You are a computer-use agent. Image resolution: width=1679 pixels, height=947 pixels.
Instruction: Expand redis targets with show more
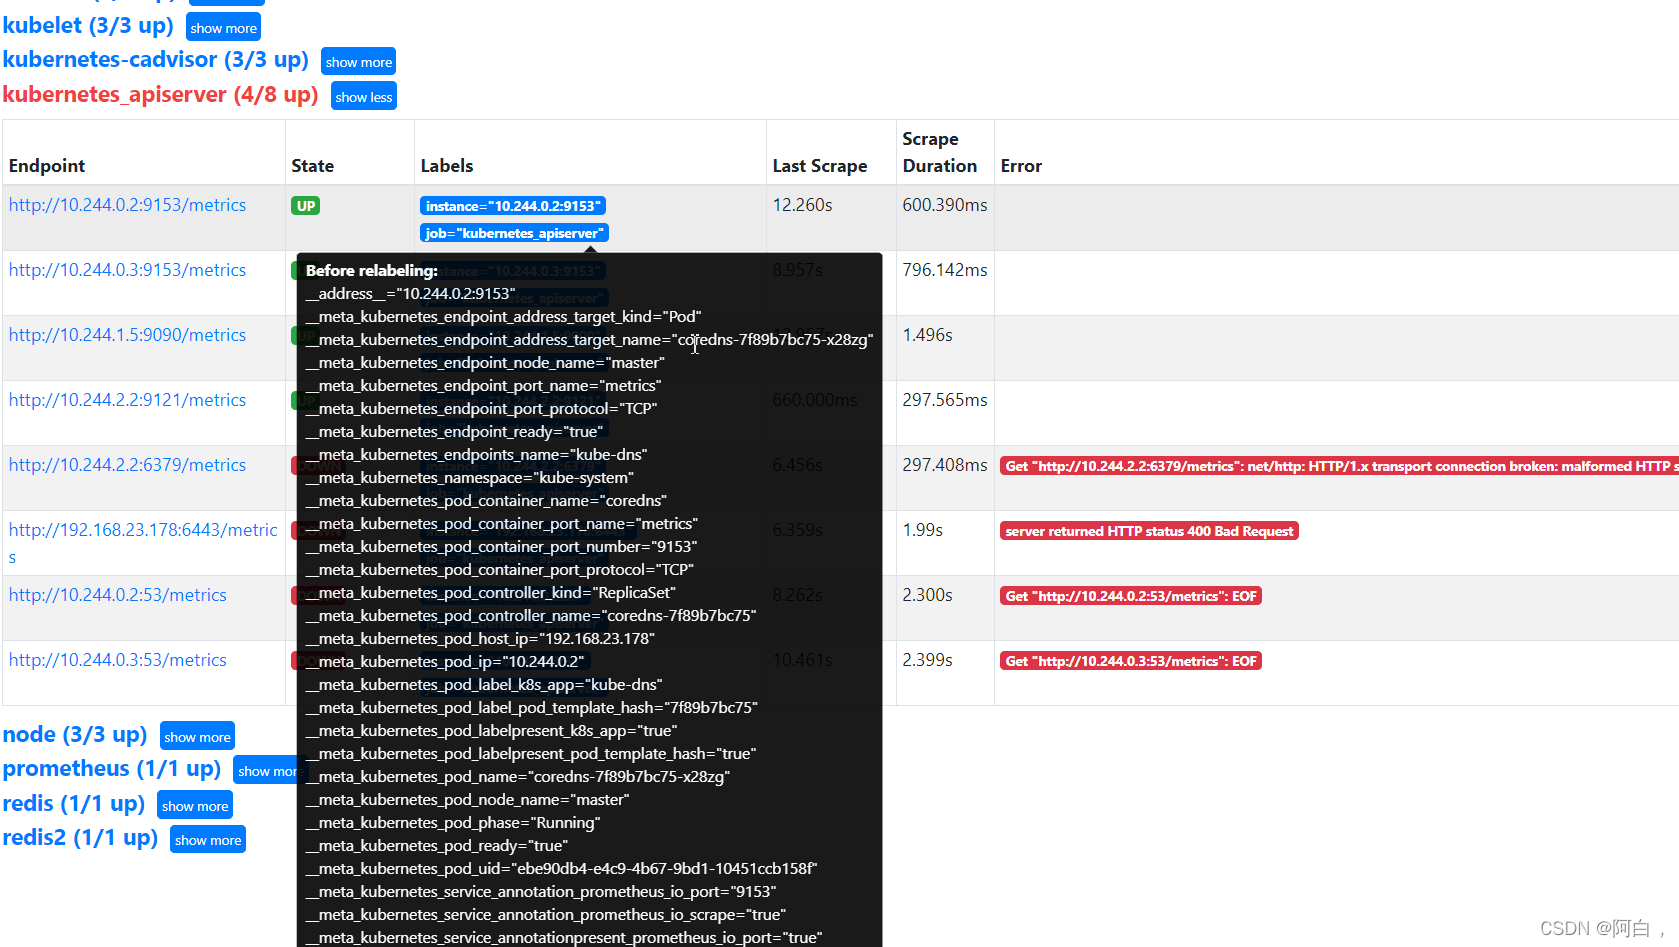(195, 806)
